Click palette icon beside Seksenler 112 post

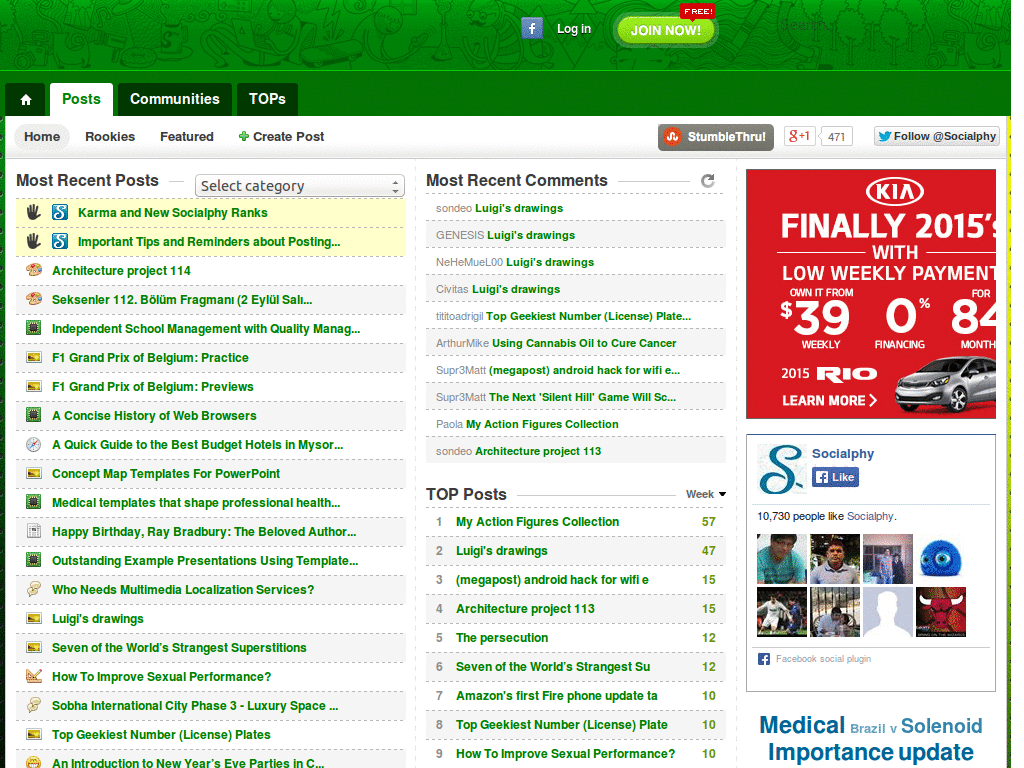tap(33, 298)
